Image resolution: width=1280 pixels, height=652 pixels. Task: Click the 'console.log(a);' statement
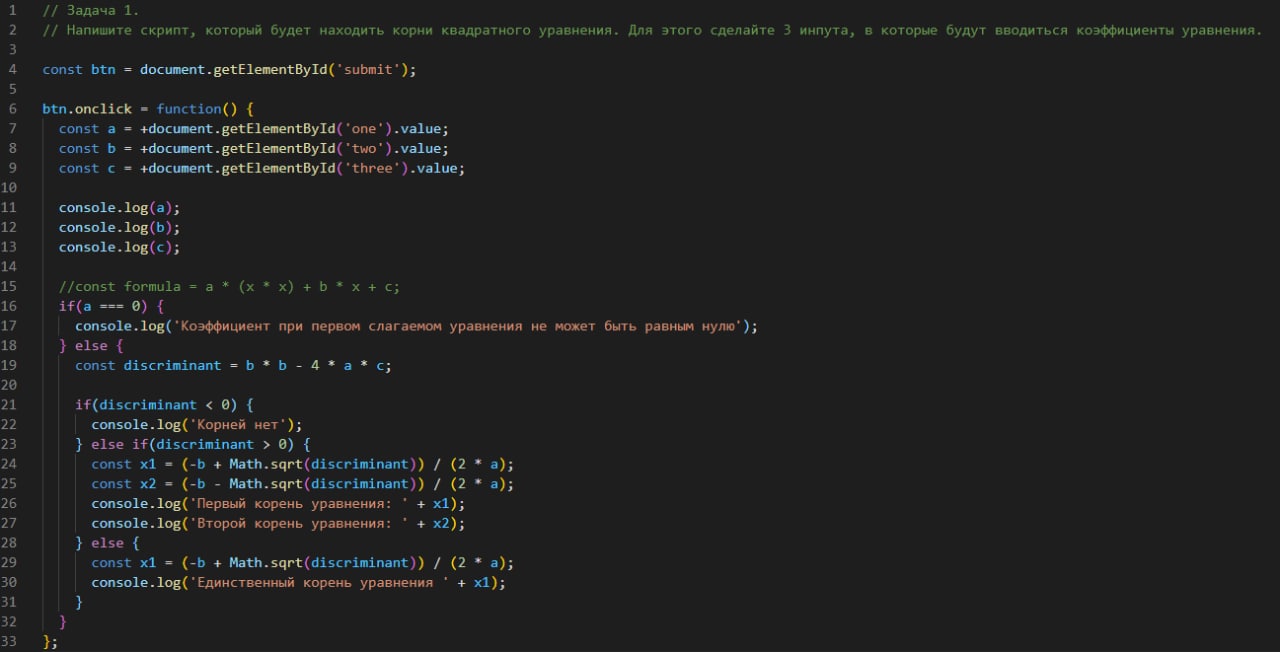coord(120,208)
